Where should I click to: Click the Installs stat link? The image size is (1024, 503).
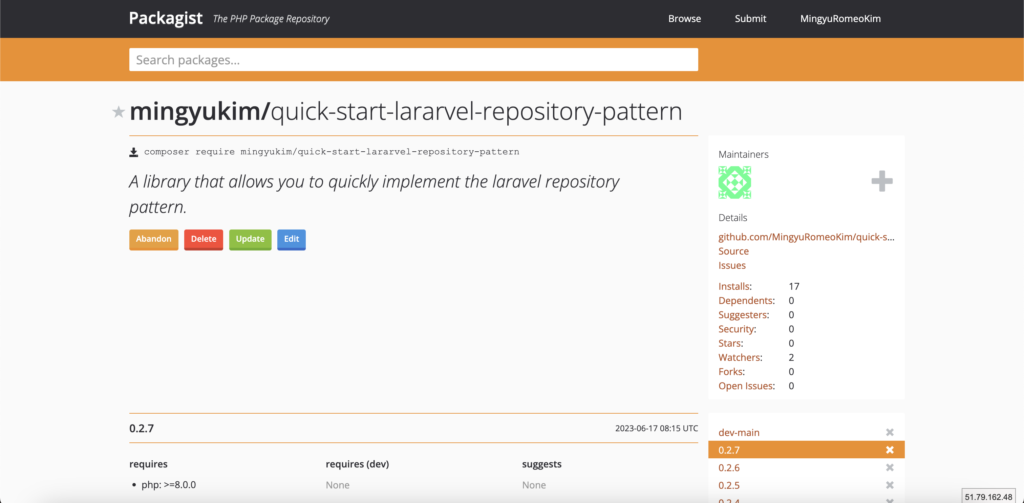click(x=735, y=286)
